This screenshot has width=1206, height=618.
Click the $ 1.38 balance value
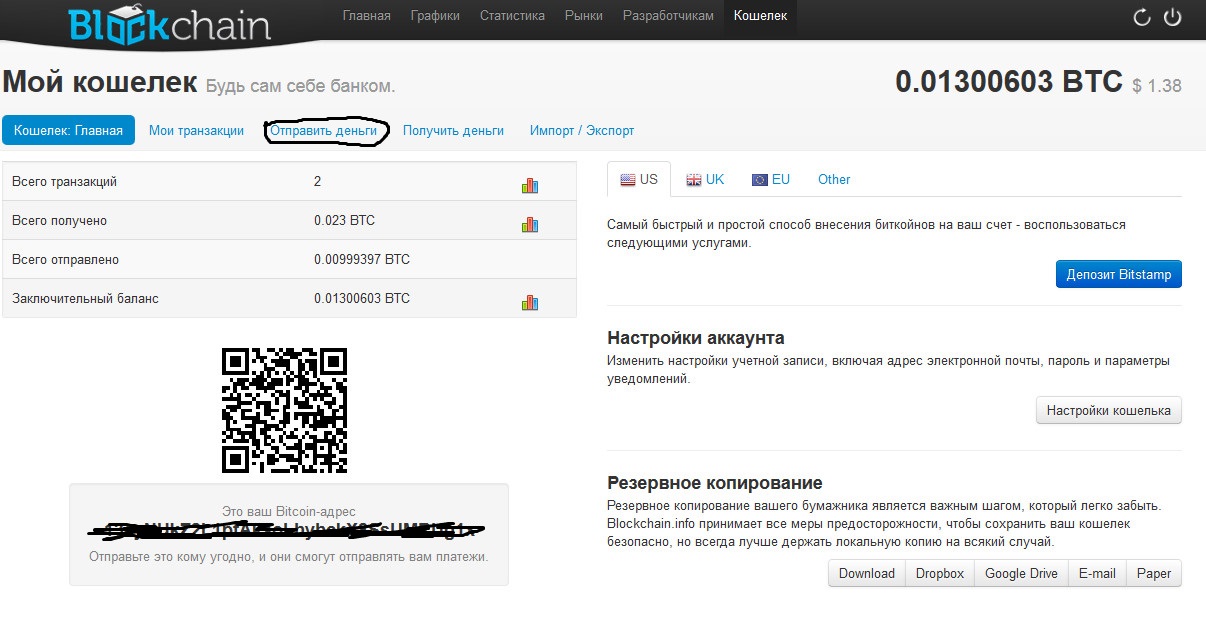tap(1157, 86)
